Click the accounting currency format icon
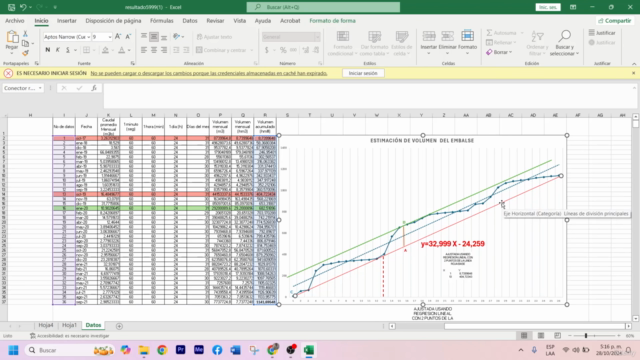 pyautogui.click(x=267, y=50)
